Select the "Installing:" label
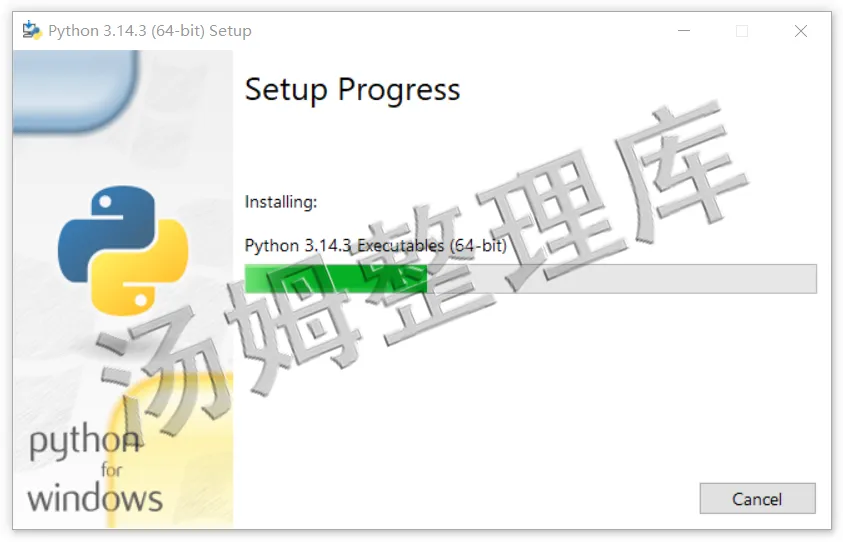This screenshot has height=542, width=843. [281, 202]
